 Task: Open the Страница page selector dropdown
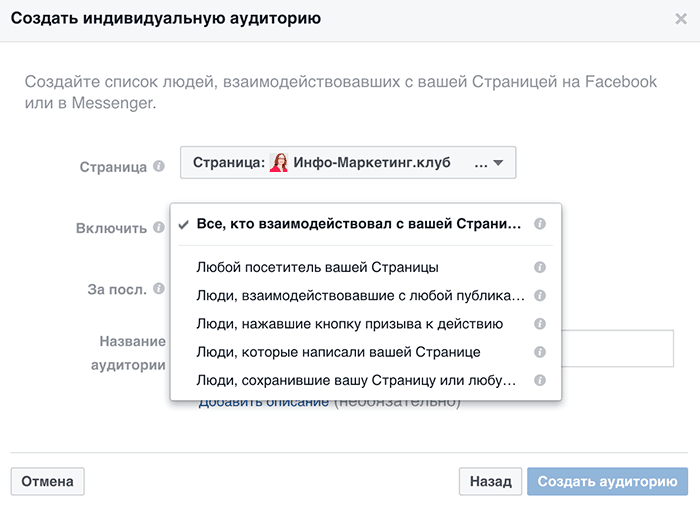click(x=348, y=163)
